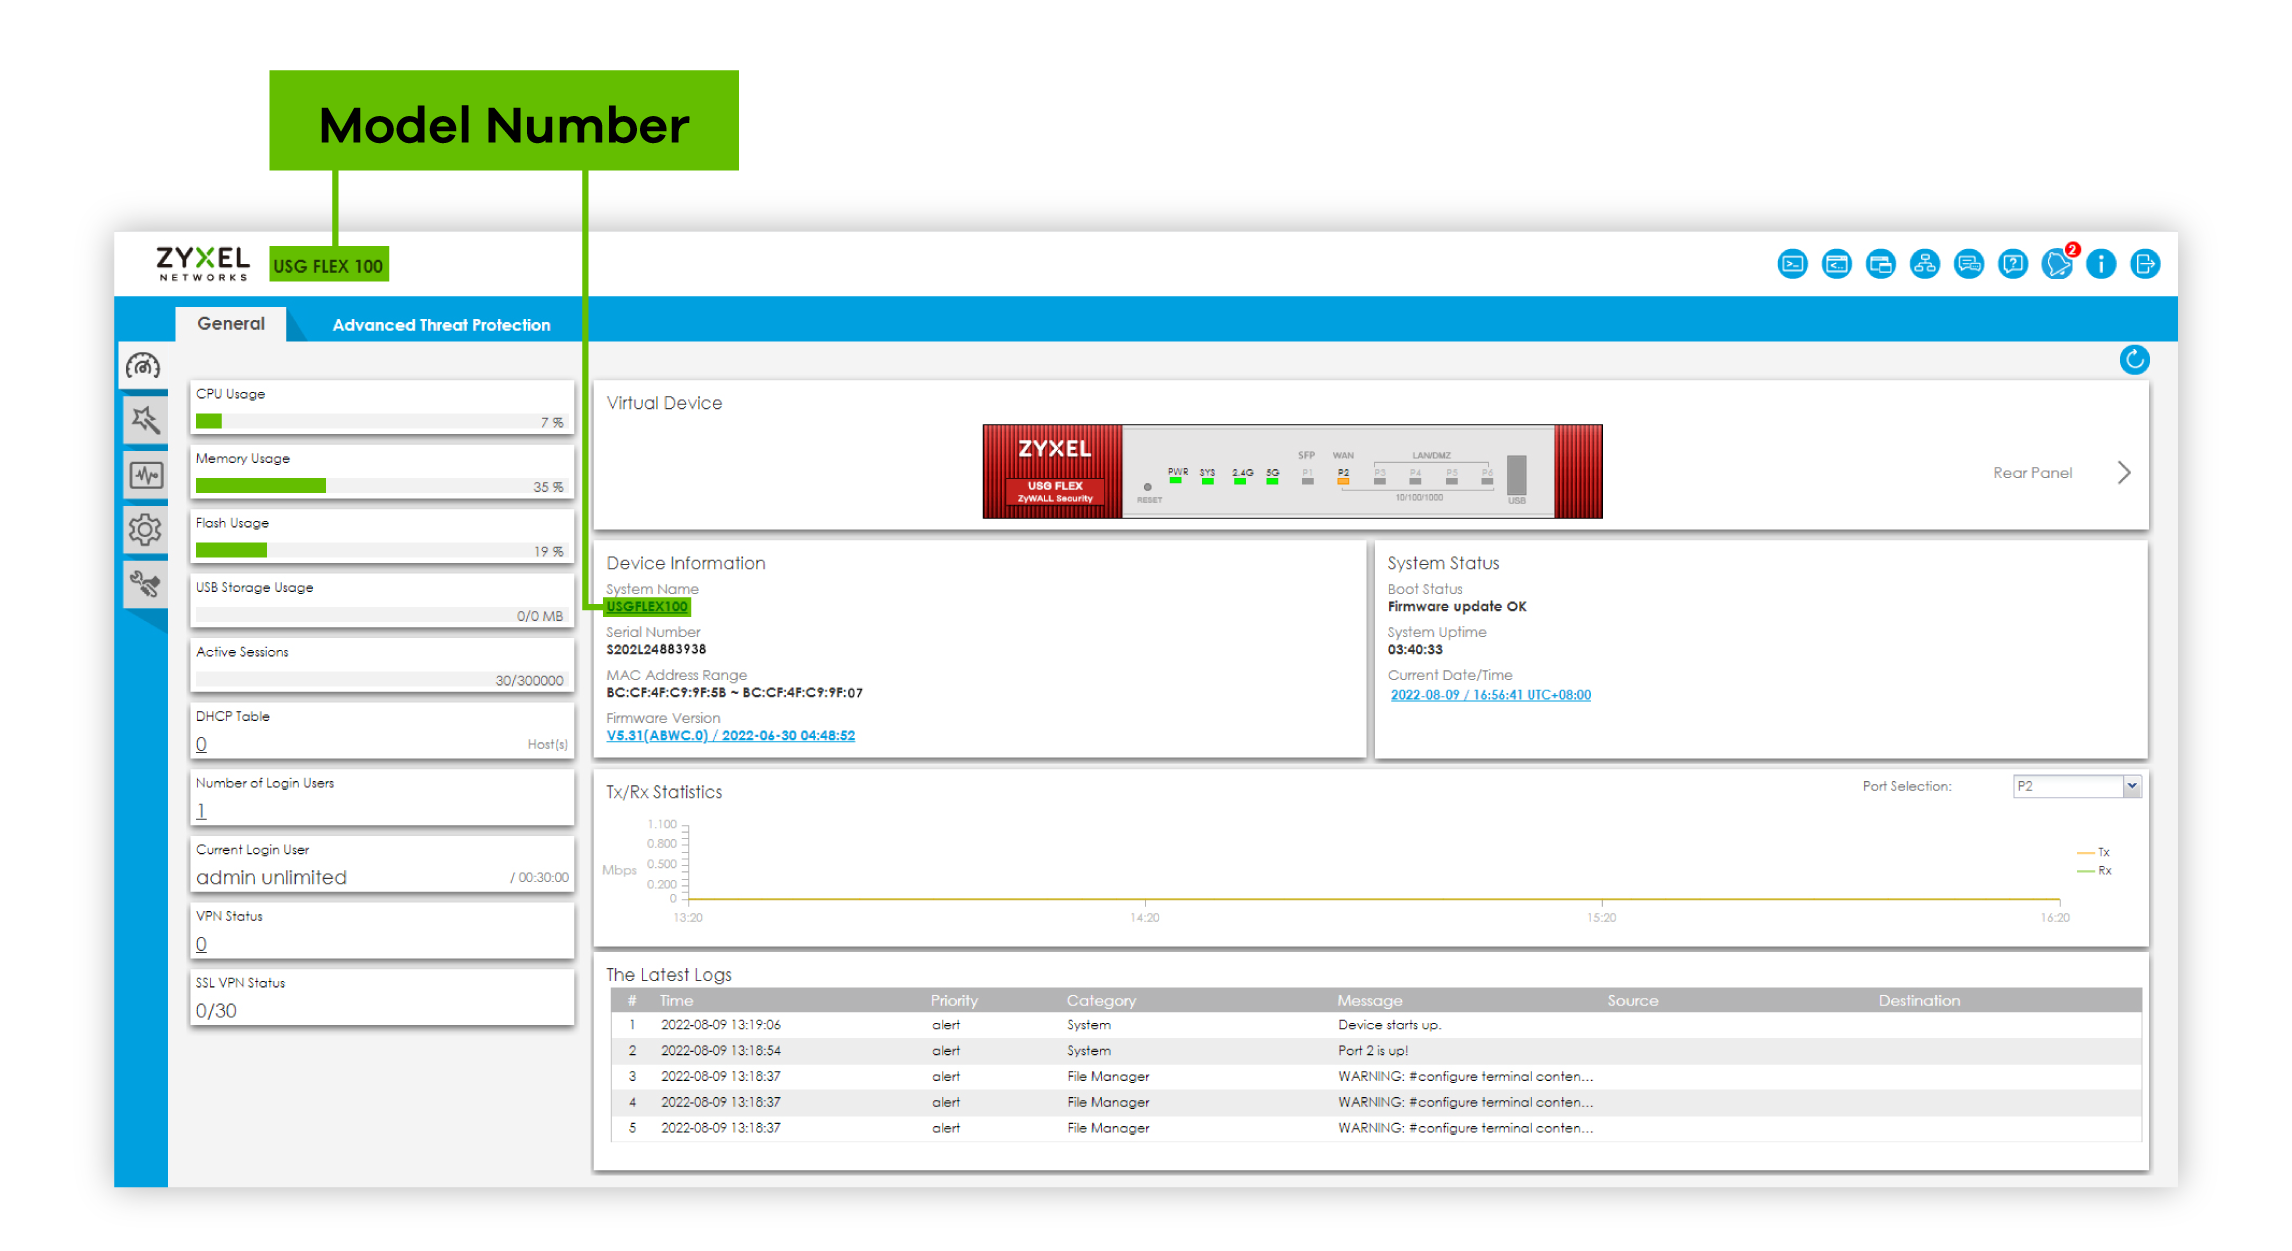Click the CPU Usage progress bar
This screenshot has height=1251, width=2292.
[381, 422]
